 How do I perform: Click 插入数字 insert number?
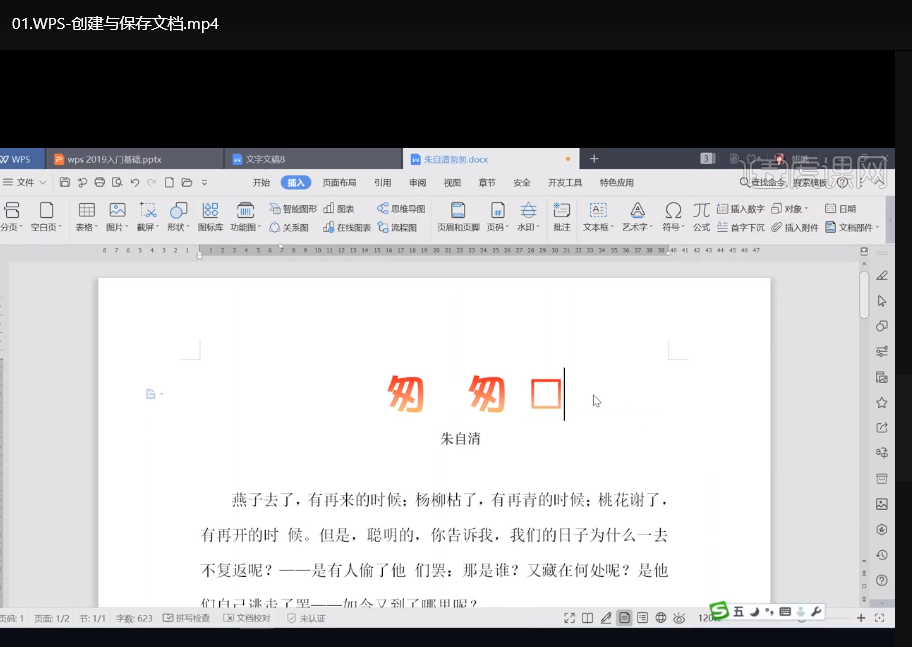tap(740, 208)
